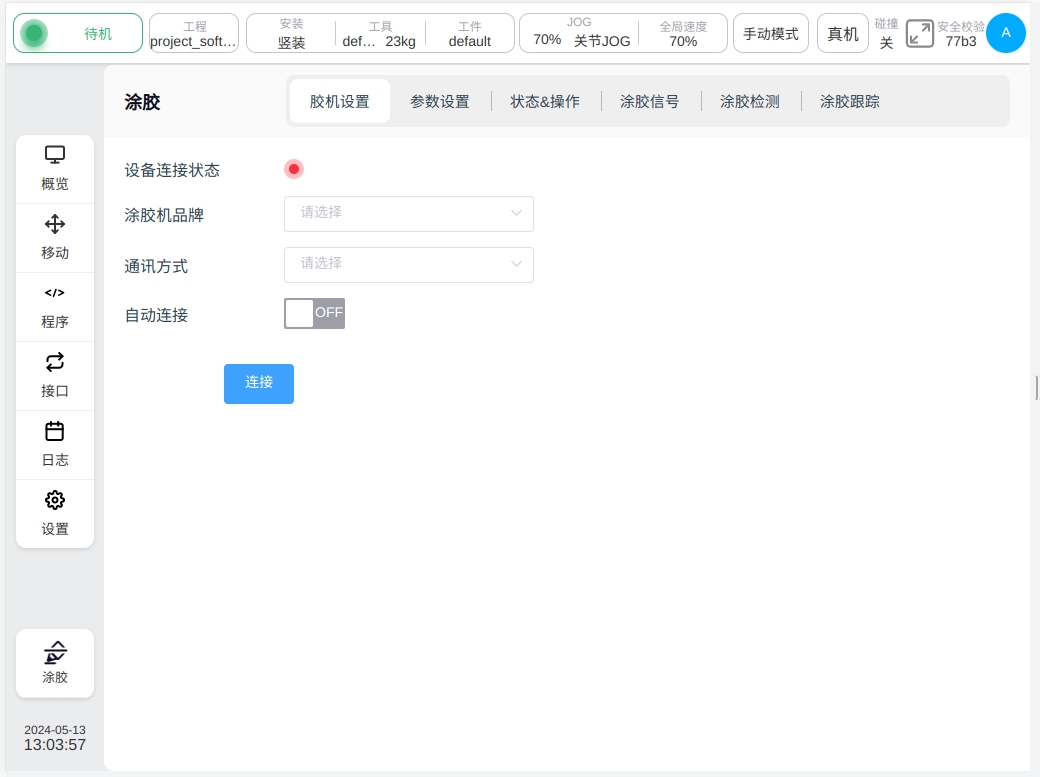Screen dimensions: 1040x777
Task: Open the 接口 interface loop icon
Action: pos(55,362)
